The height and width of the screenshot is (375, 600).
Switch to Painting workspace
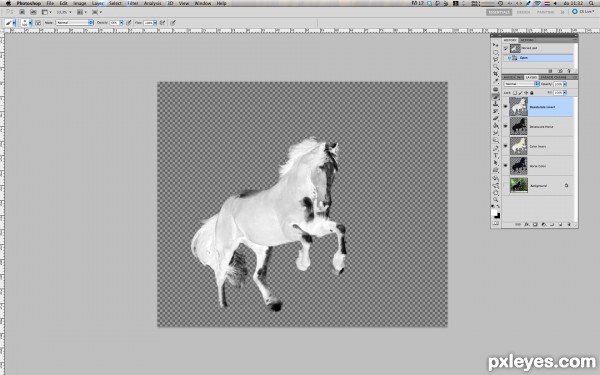[x=545, y=12]
